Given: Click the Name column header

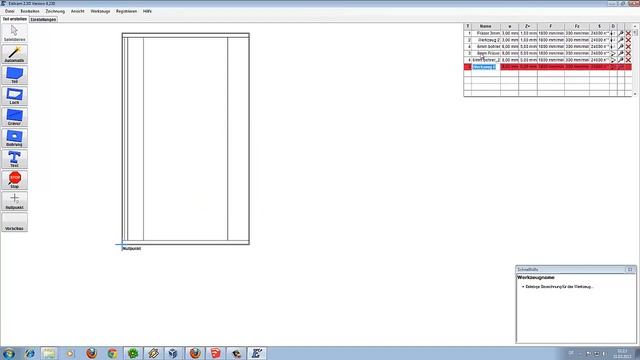Looking at the screenshot, I should pyautogui.click(x=486, y=26).
